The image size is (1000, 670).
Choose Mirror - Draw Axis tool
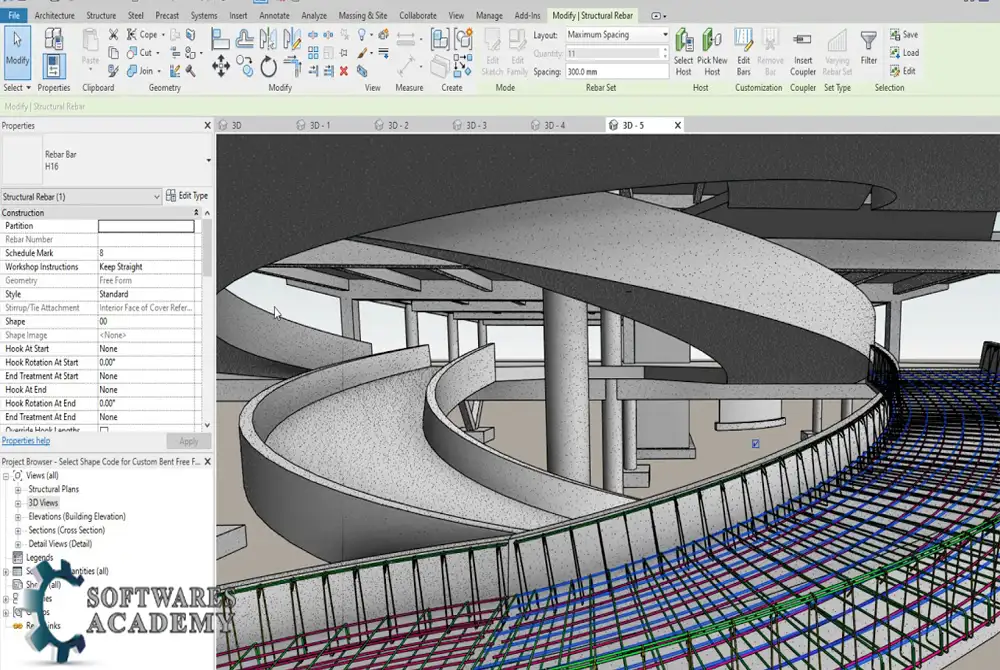pyautogui.click(x=291, y=38)
